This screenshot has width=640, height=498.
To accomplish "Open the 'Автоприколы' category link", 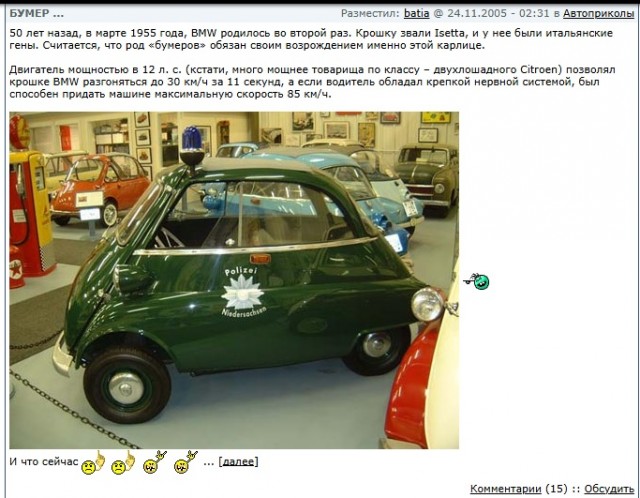I will 598,13.
